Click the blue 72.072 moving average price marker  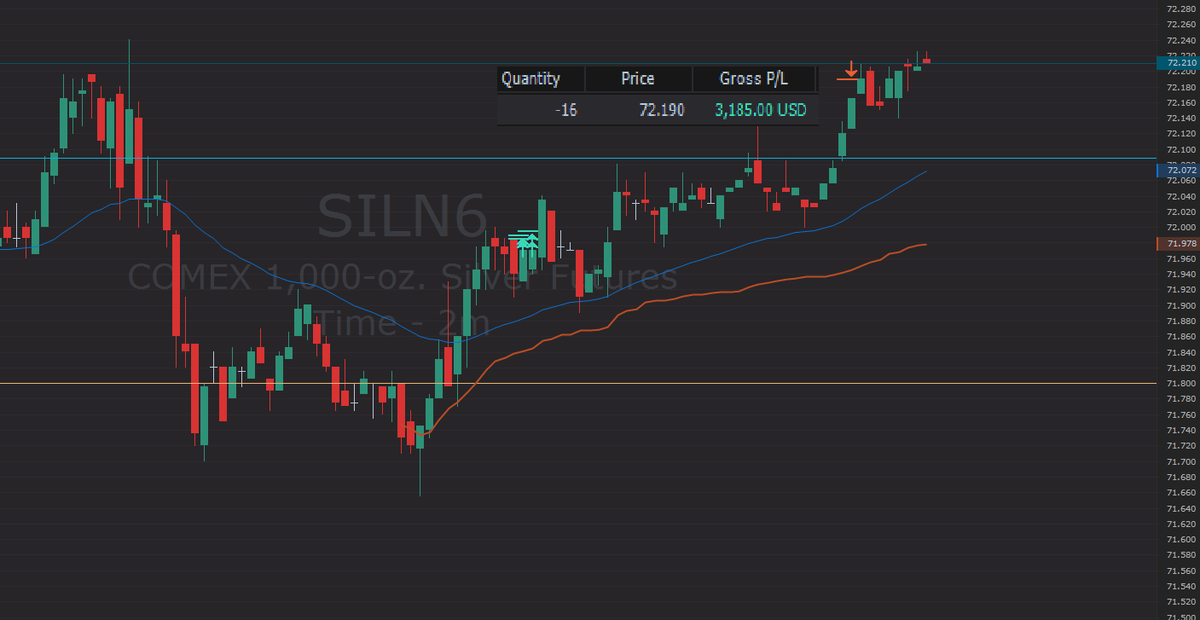[1180, 171]
